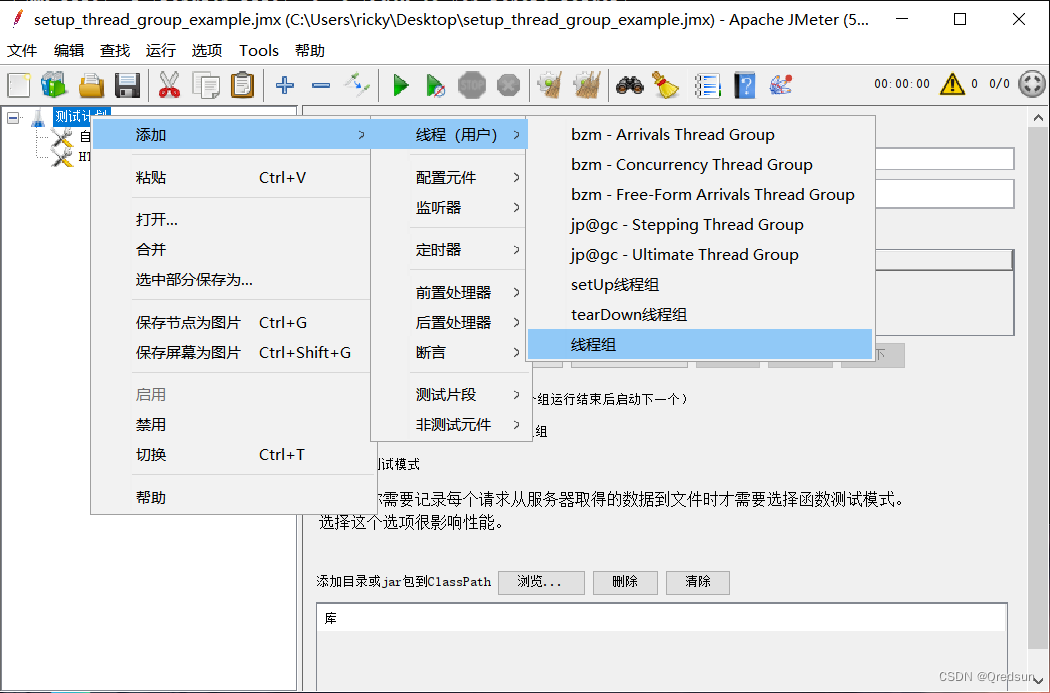This screenshot has width=1050, height=693.
Task: Collapse all nodes with minus icon
Action: pos(321,85)
